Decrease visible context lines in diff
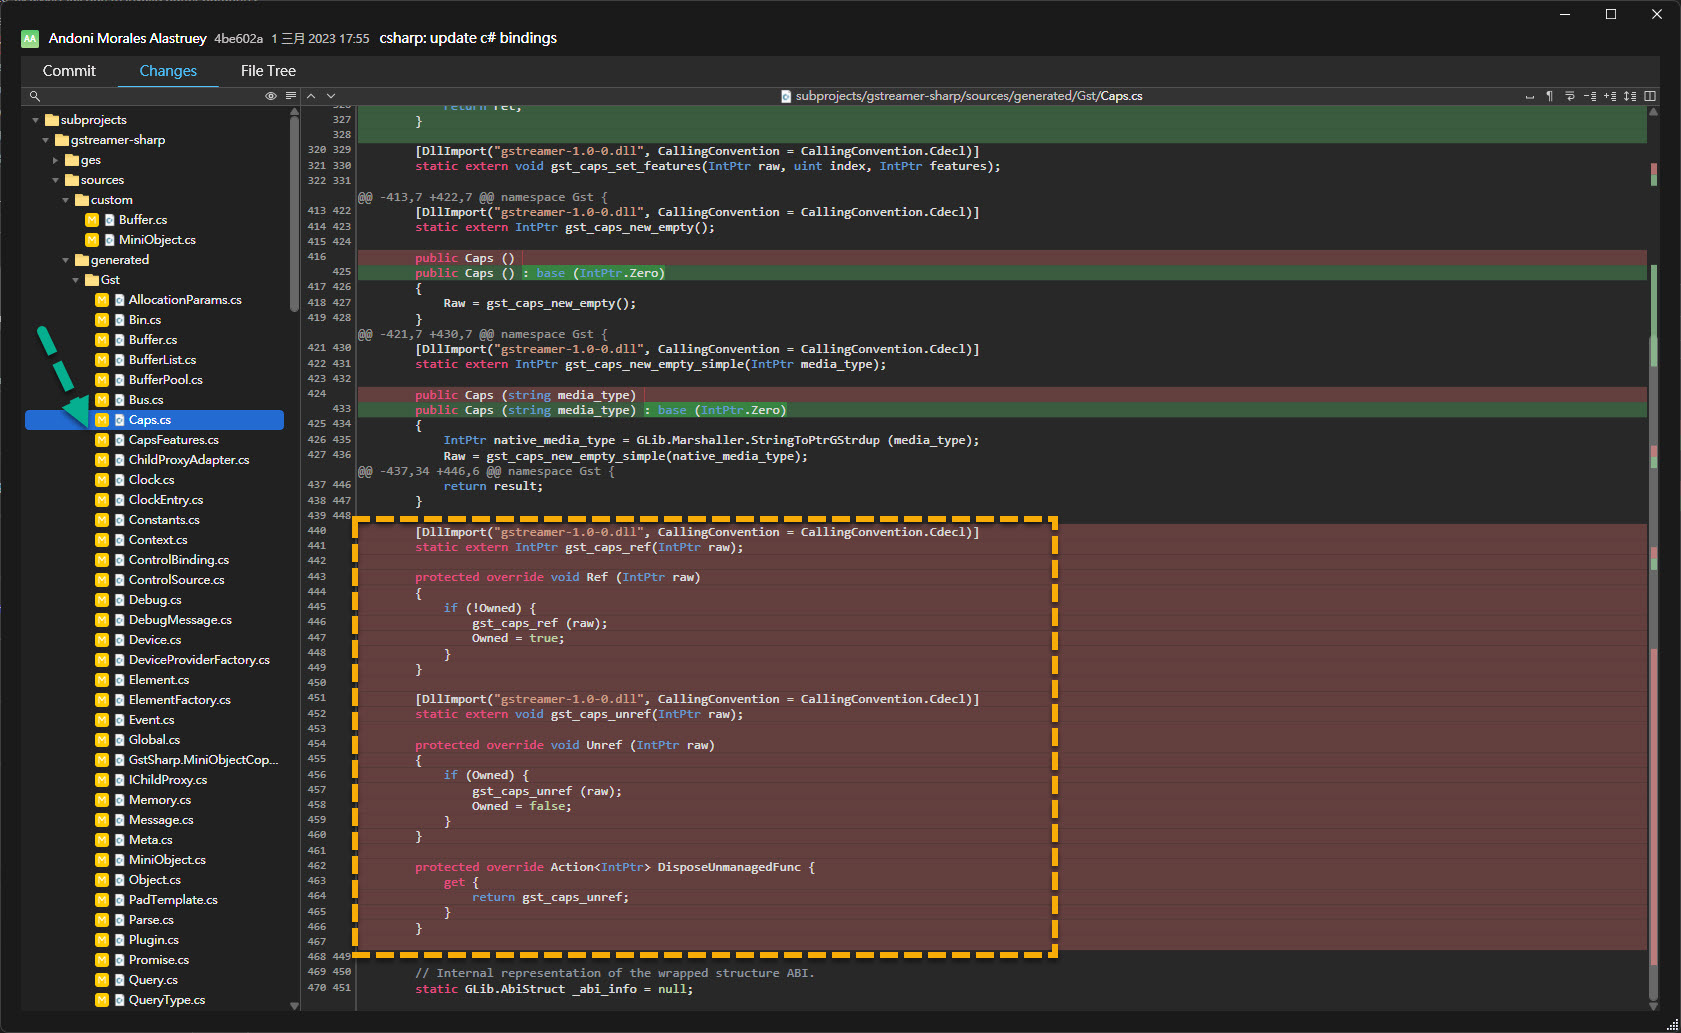Viewport: 1681px width, 1033px height. [x=1590, y=96]
